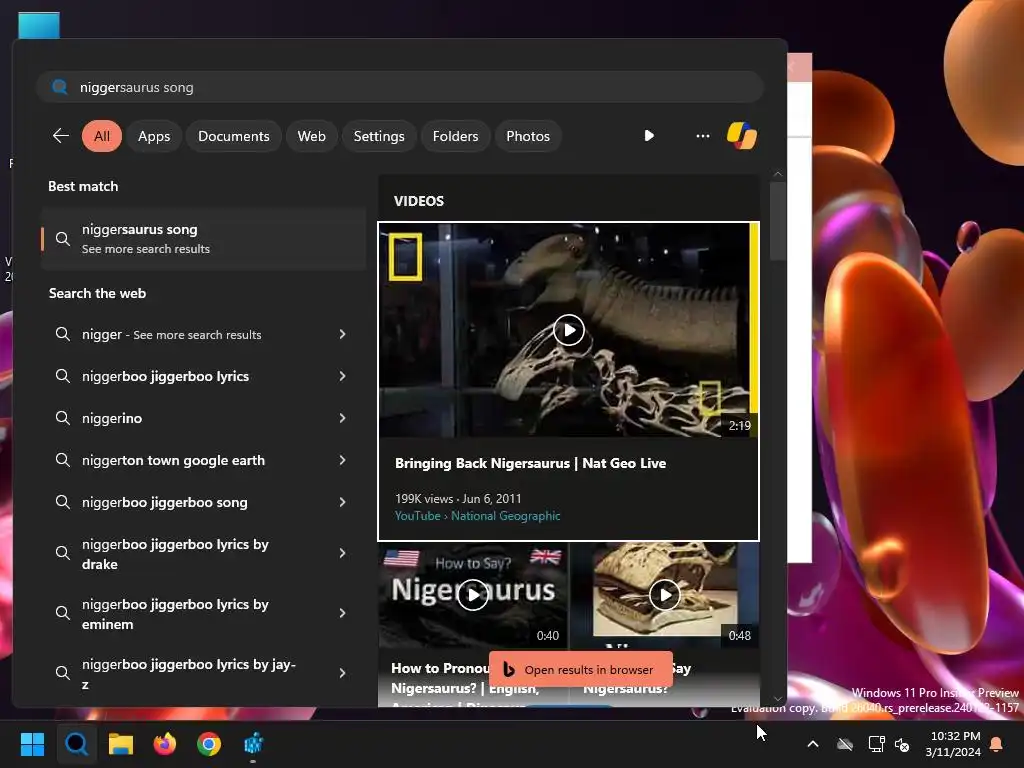Click the 'Best match' heading
Image resolution: width=1024 pixels, height=768 pixels.
pos(83,186)
